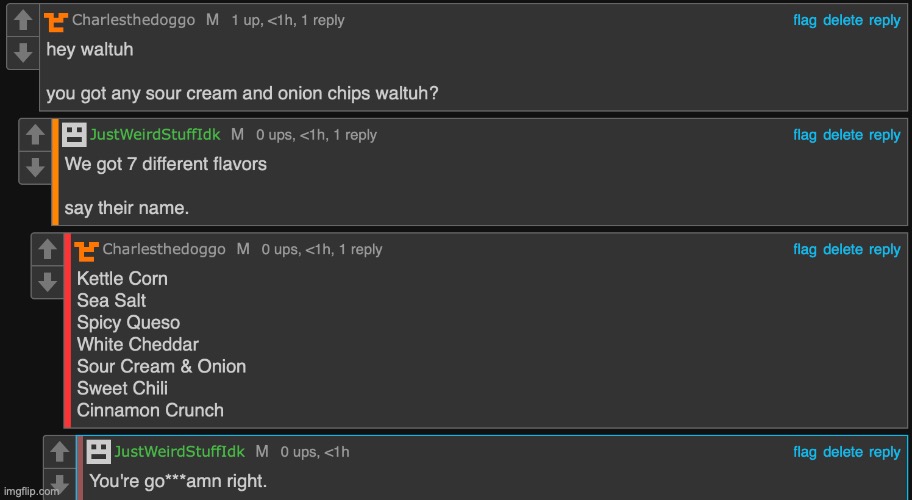The width and height of the screenshot is (912, 500).
Task: Reply to the 'hey waltuh' comment
Action: [x=884, y=20]
